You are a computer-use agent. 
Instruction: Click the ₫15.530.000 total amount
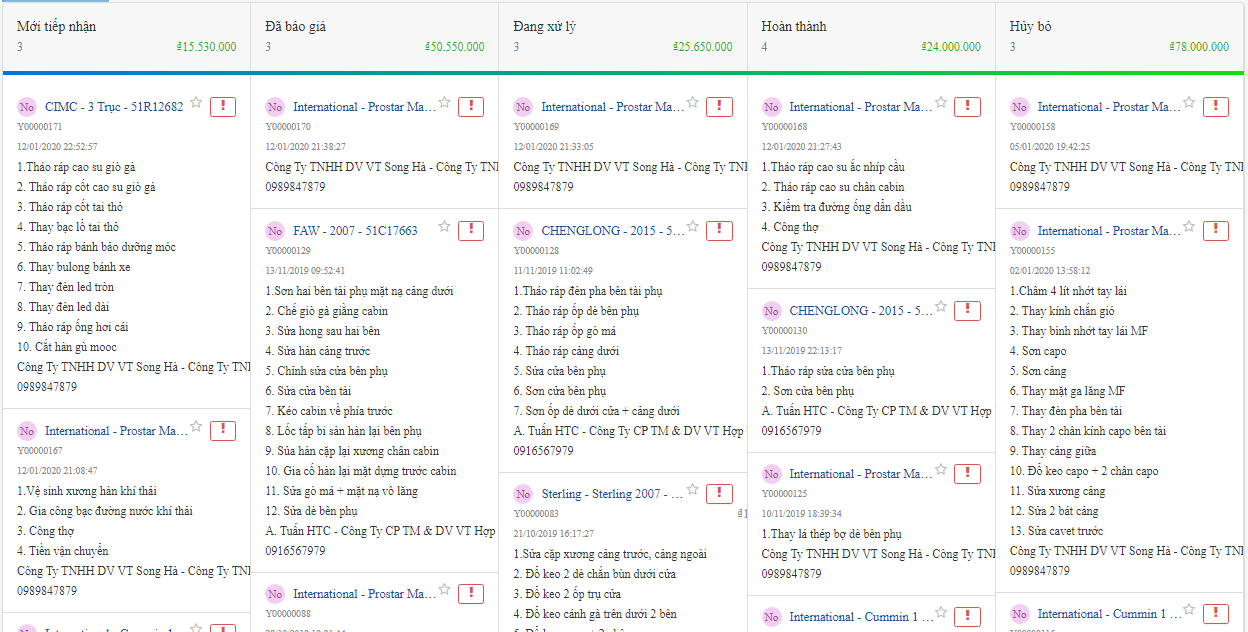coord(206,47)
